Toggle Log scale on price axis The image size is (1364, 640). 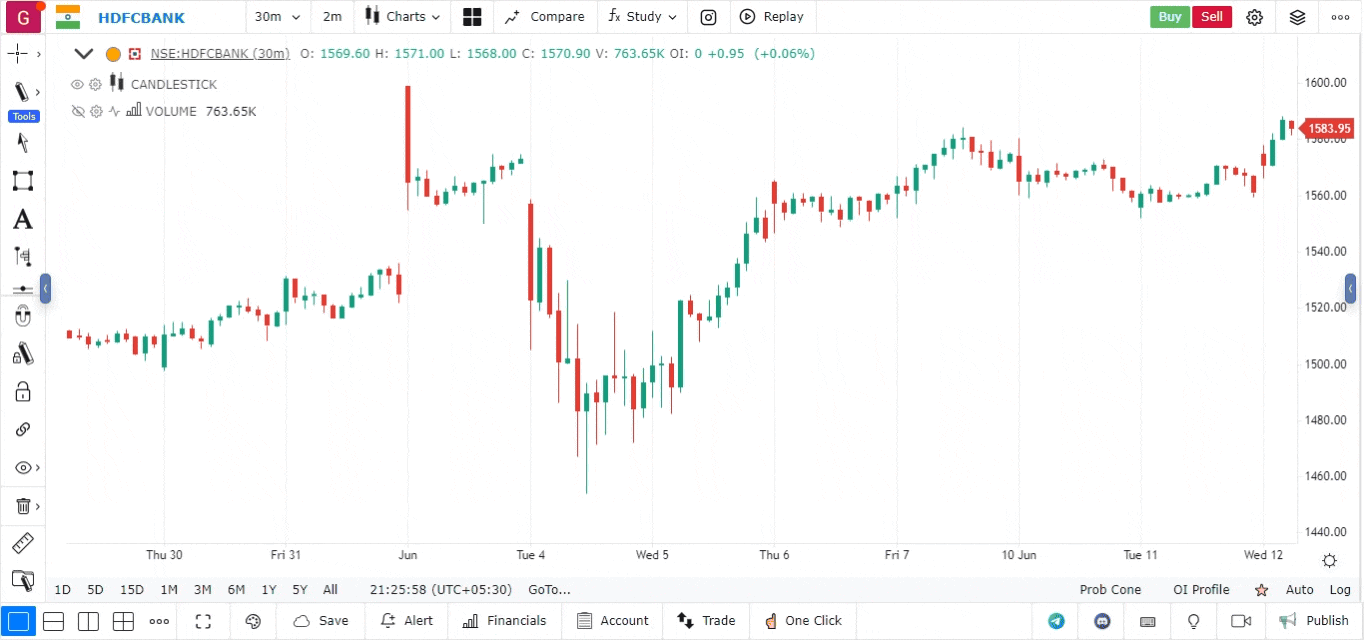1340,590
